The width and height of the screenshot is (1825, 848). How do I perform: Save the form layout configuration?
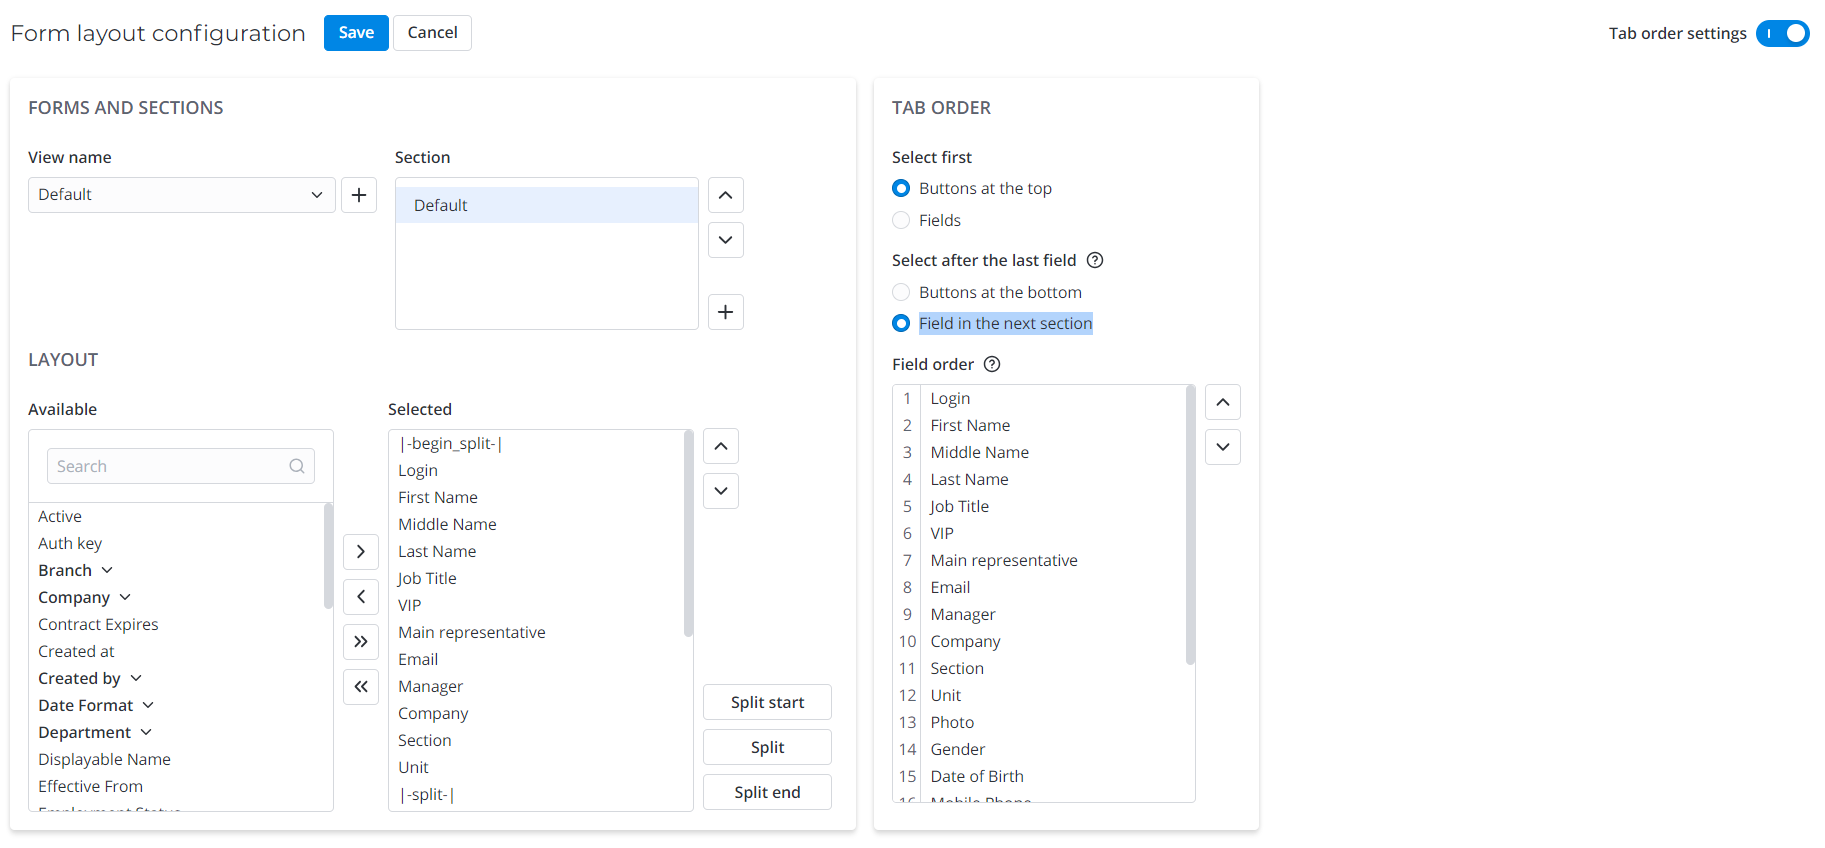[x=355, y=33]
